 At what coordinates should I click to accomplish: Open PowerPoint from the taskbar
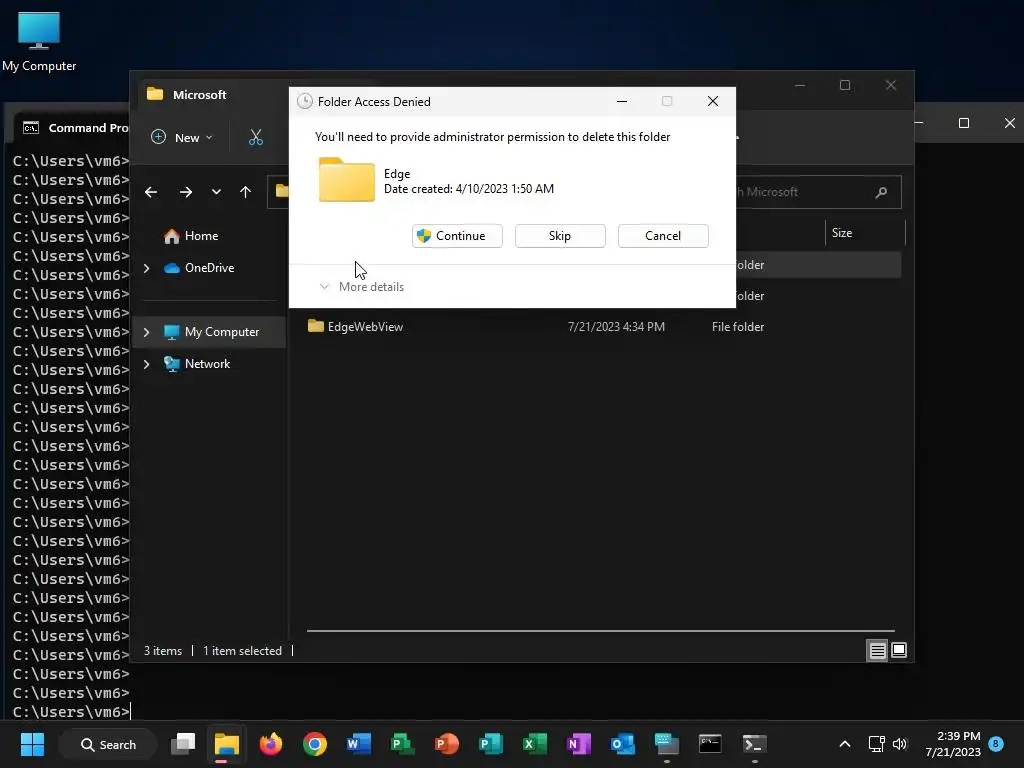click(x=447, y=744)
